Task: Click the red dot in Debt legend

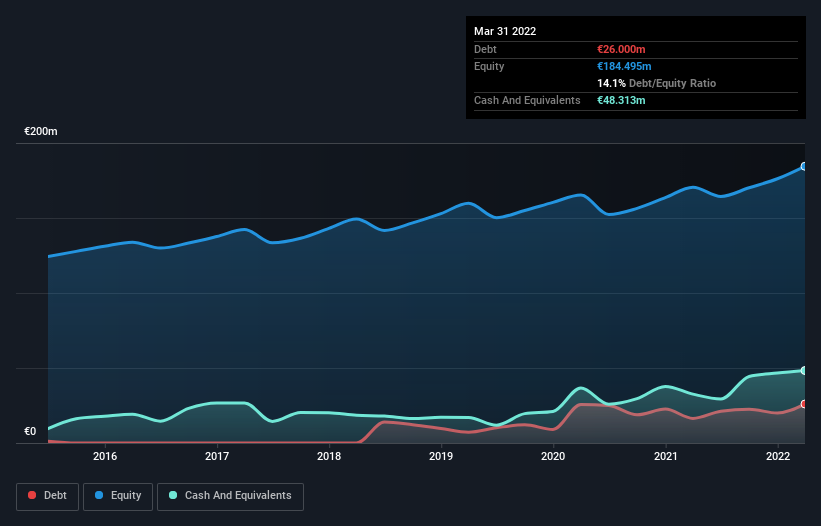Action: point(32,495)
